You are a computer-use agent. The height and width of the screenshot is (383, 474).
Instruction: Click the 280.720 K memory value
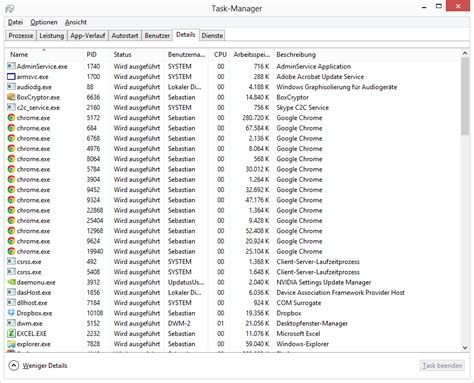coord(256,118)
